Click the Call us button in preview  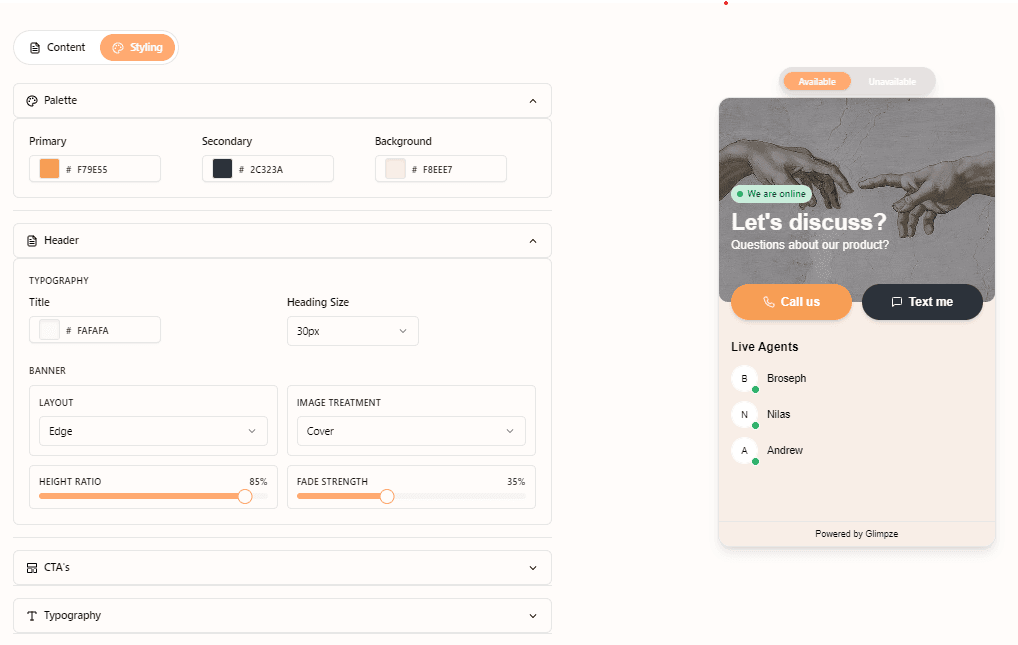coord(791,301)
